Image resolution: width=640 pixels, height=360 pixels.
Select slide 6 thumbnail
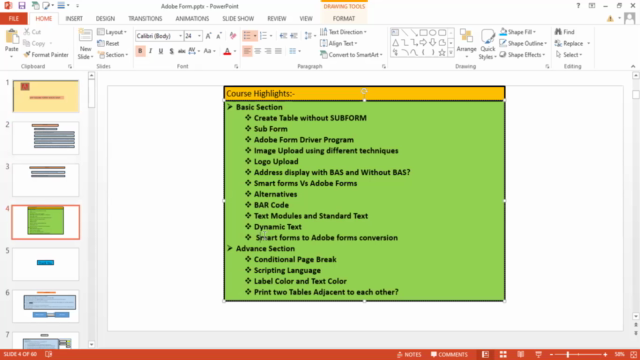click(46, 306)
